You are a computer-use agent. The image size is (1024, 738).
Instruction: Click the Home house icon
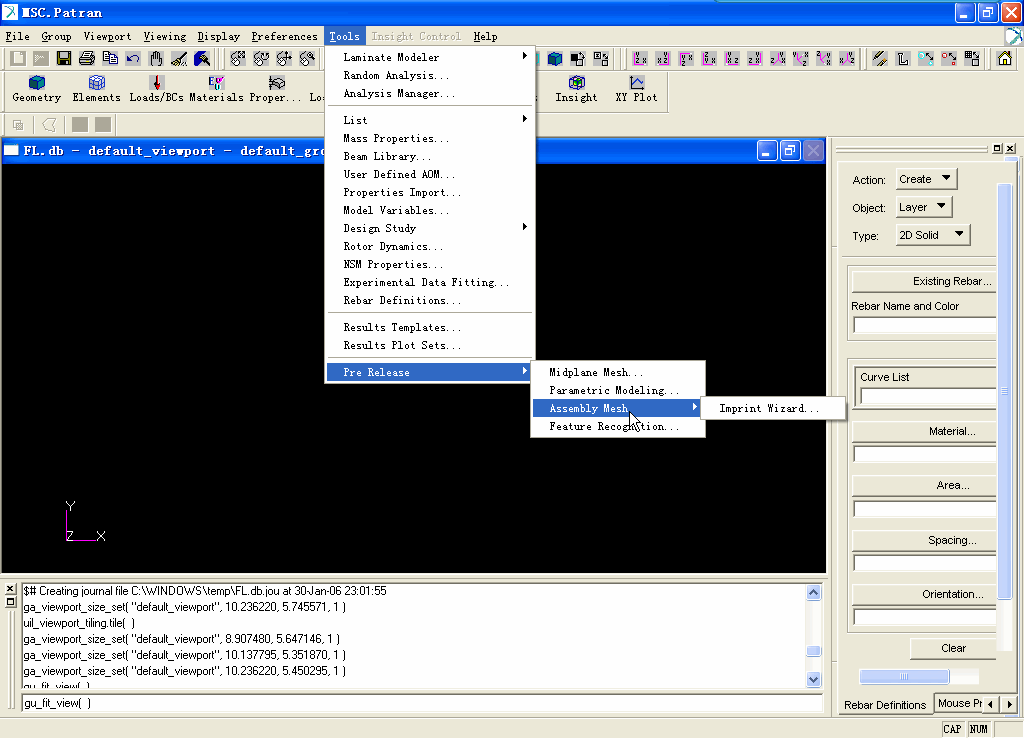click(1004, 59)
